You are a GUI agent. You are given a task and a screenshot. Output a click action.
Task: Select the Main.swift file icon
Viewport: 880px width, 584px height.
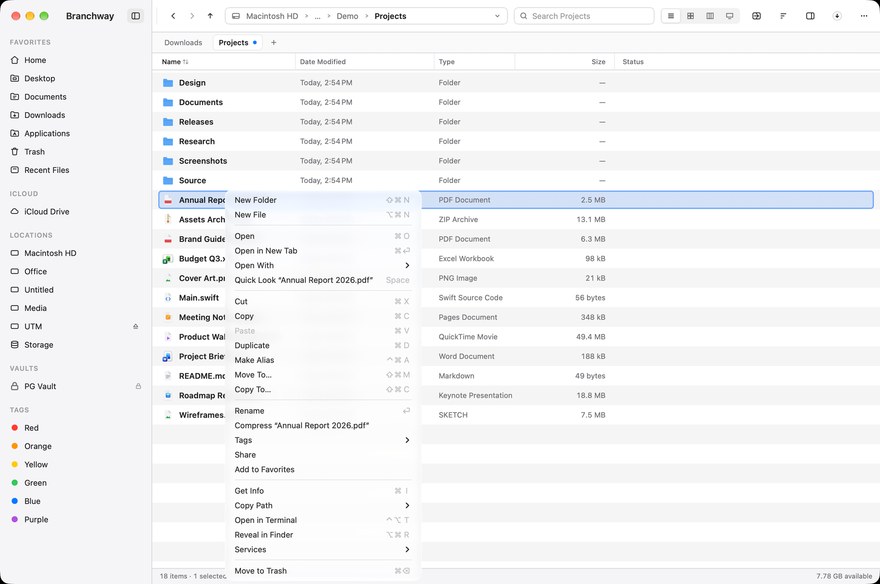[167, 298]
